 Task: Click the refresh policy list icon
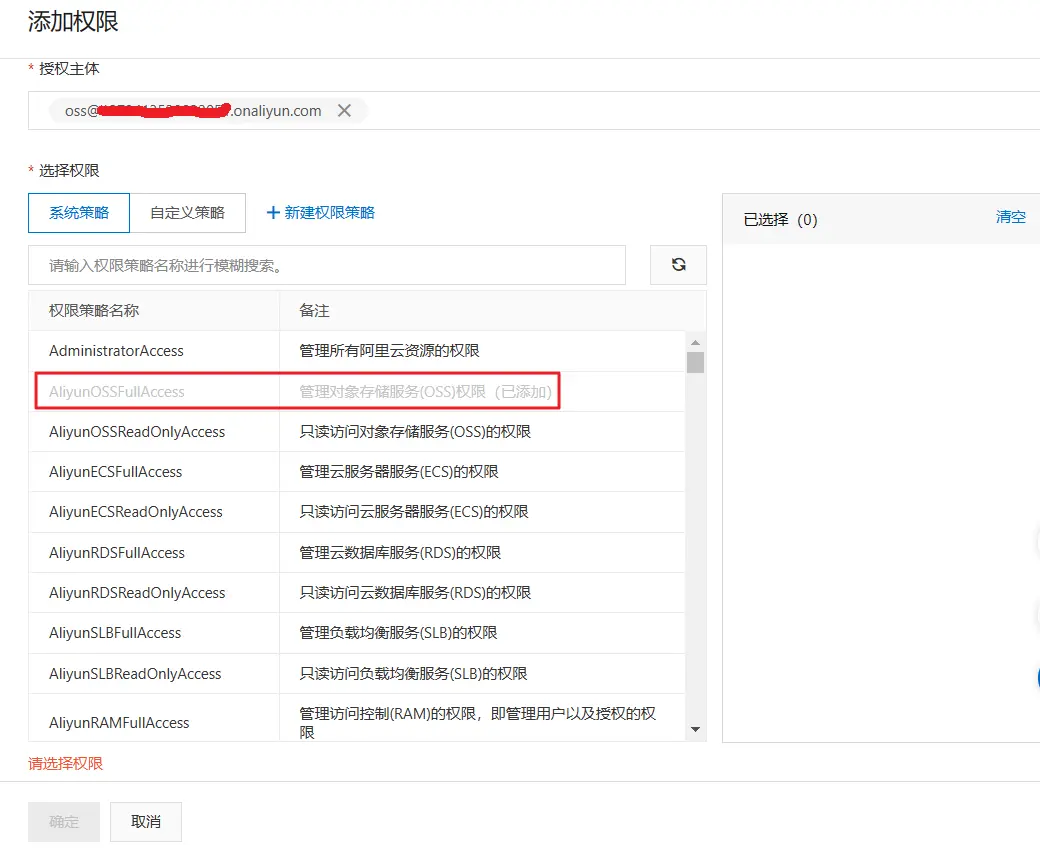[x=679, y=265]
